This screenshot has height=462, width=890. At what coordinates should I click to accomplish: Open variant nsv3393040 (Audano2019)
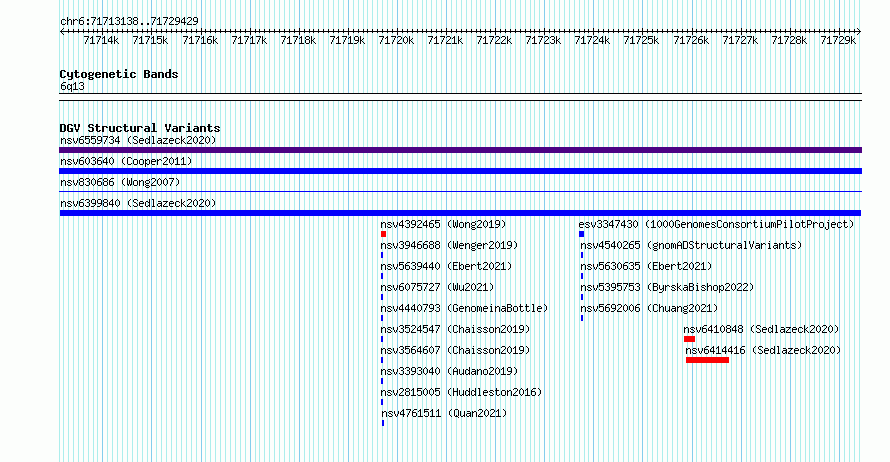coord(449,371)
